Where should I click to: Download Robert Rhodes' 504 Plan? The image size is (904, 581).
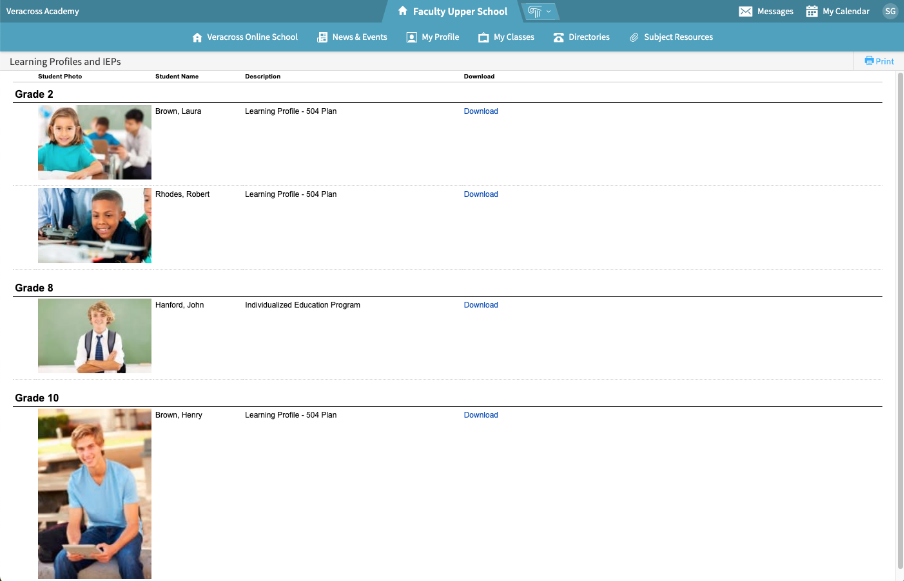point(480,194)
